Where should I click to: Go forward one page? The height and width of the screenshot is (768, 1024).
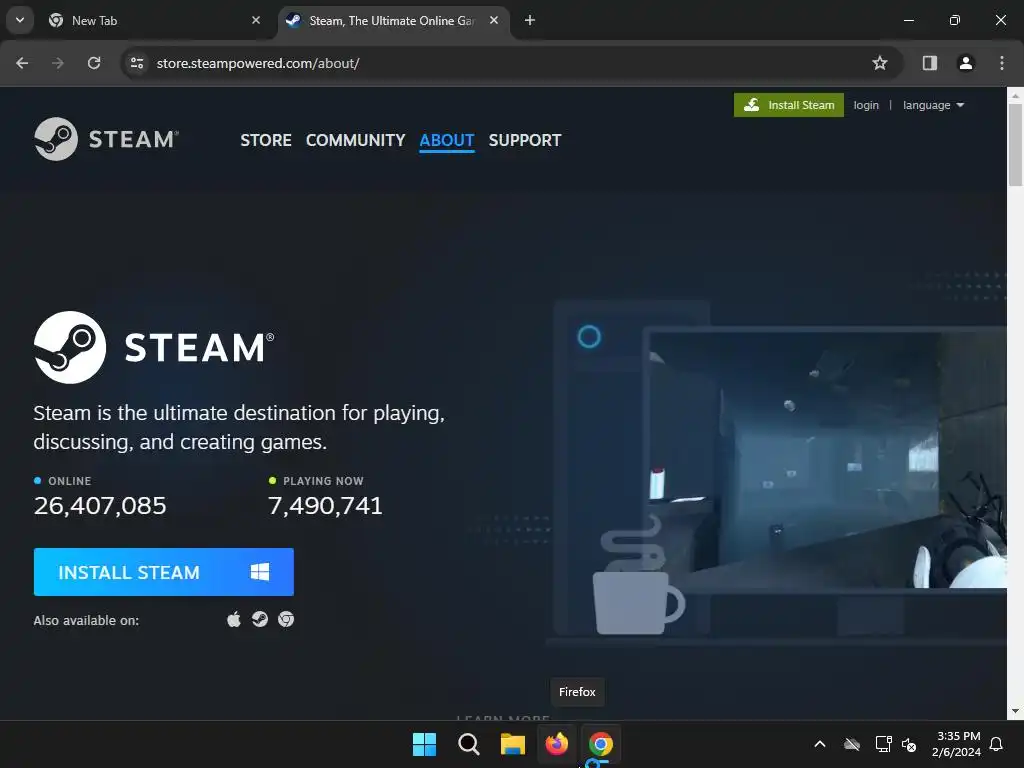(58, 63)
